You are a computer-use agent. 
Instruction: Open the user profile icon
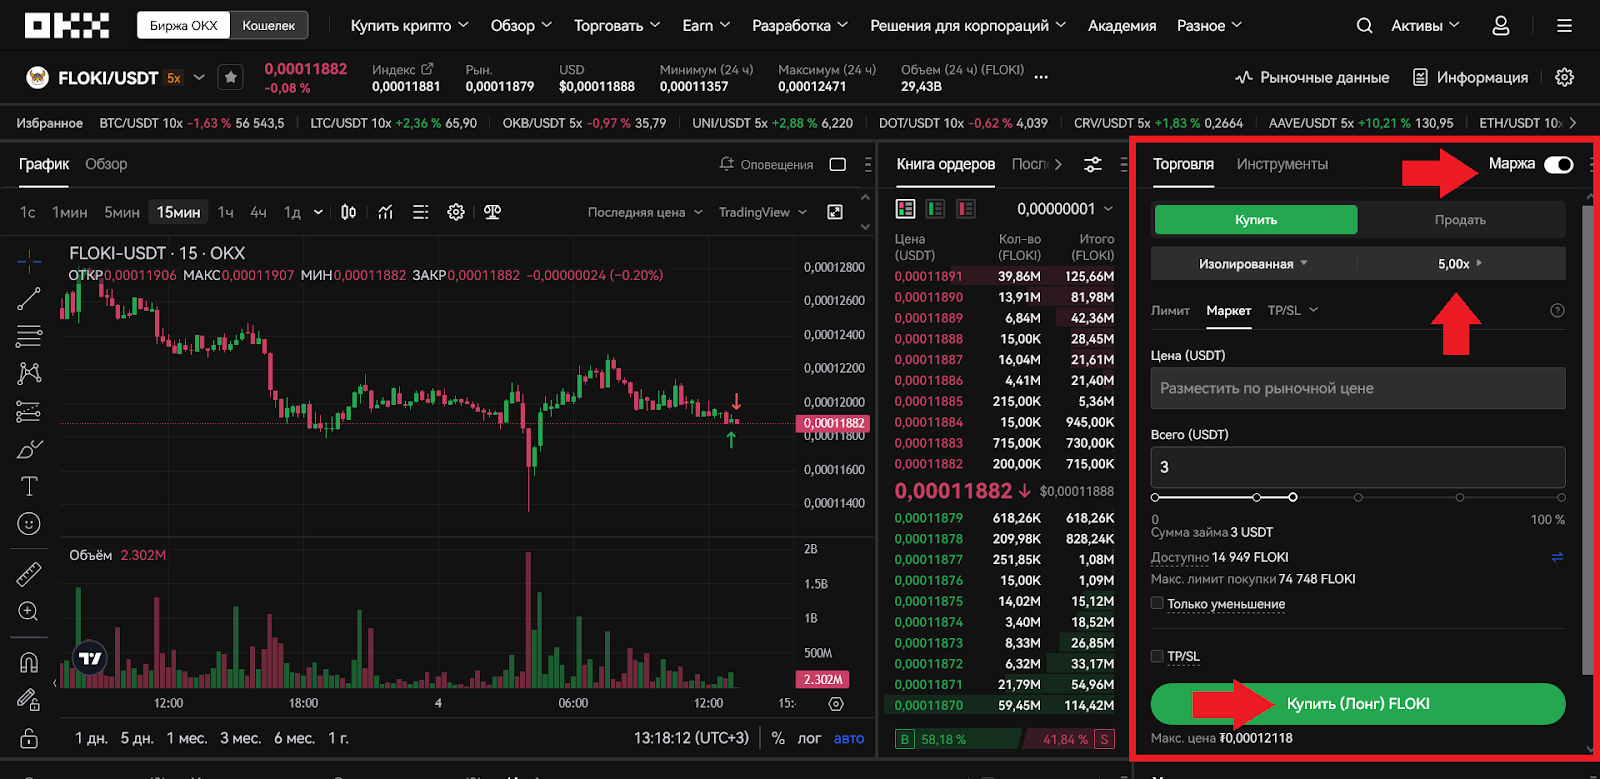click(x=1501, y=26)
